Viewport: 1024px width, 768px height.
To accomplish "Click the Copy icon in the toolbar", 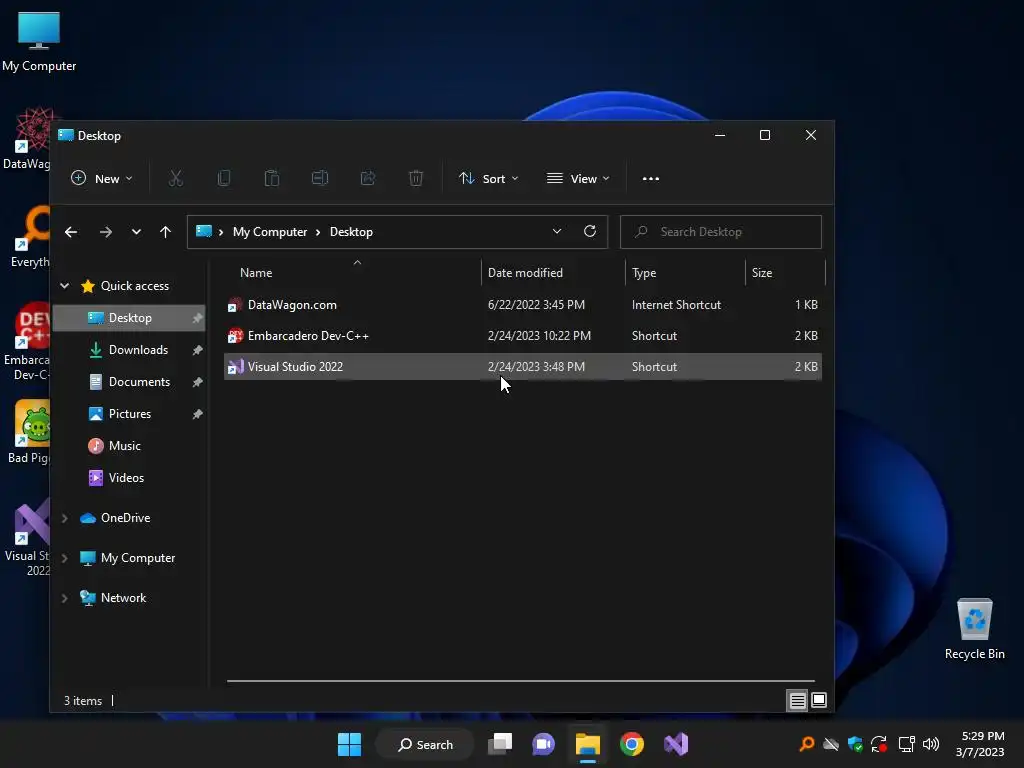I will pyautogui.click(x=224, y=178).
